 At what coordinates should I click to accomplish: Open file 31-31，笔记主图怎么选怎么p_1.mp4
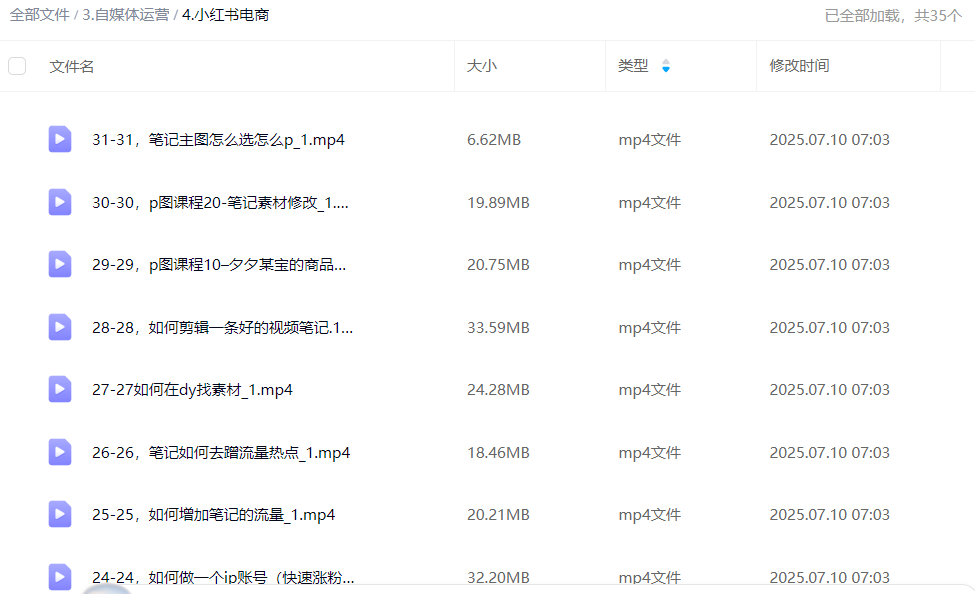click(218, 140)
